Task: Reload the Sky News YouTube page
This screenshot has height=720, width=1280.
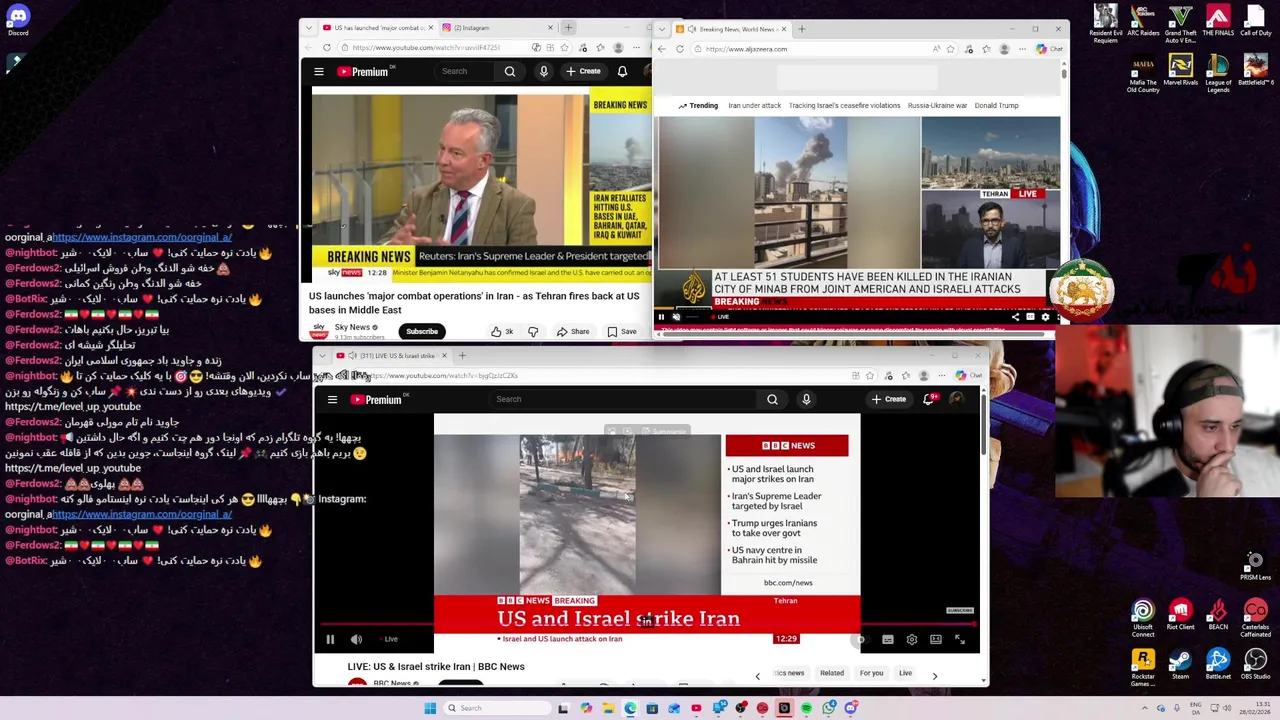Action: (326, 48)
